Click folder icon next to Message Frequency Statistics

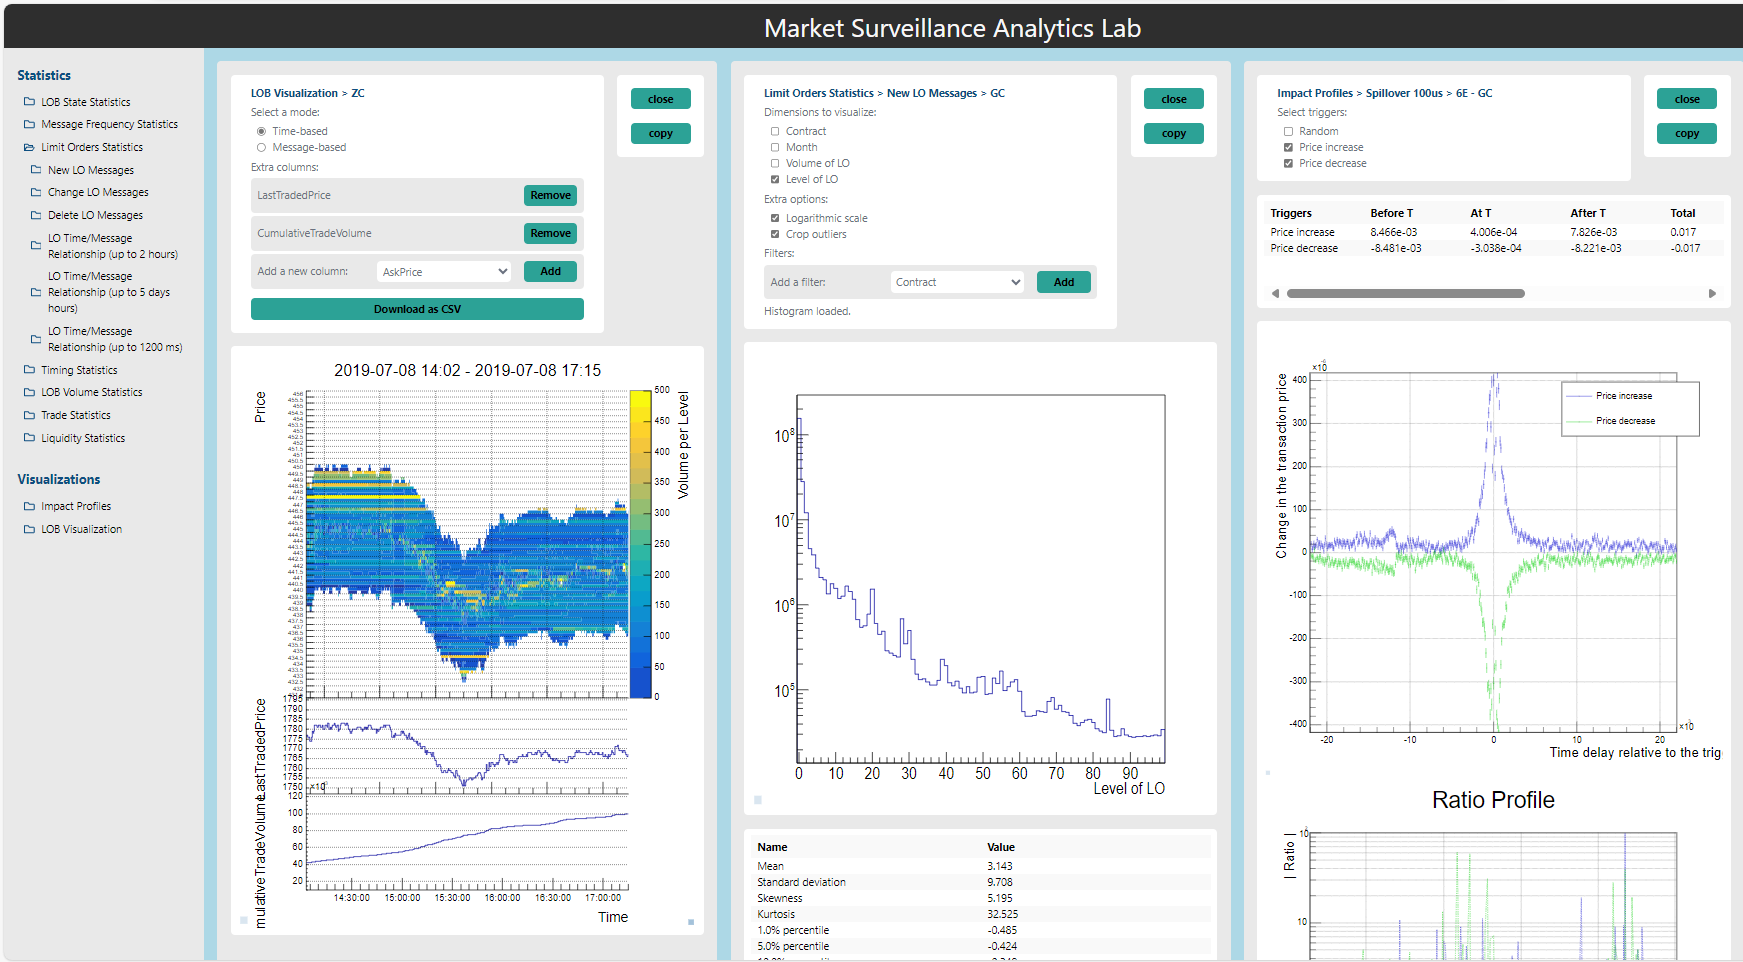tap(29, 125)
